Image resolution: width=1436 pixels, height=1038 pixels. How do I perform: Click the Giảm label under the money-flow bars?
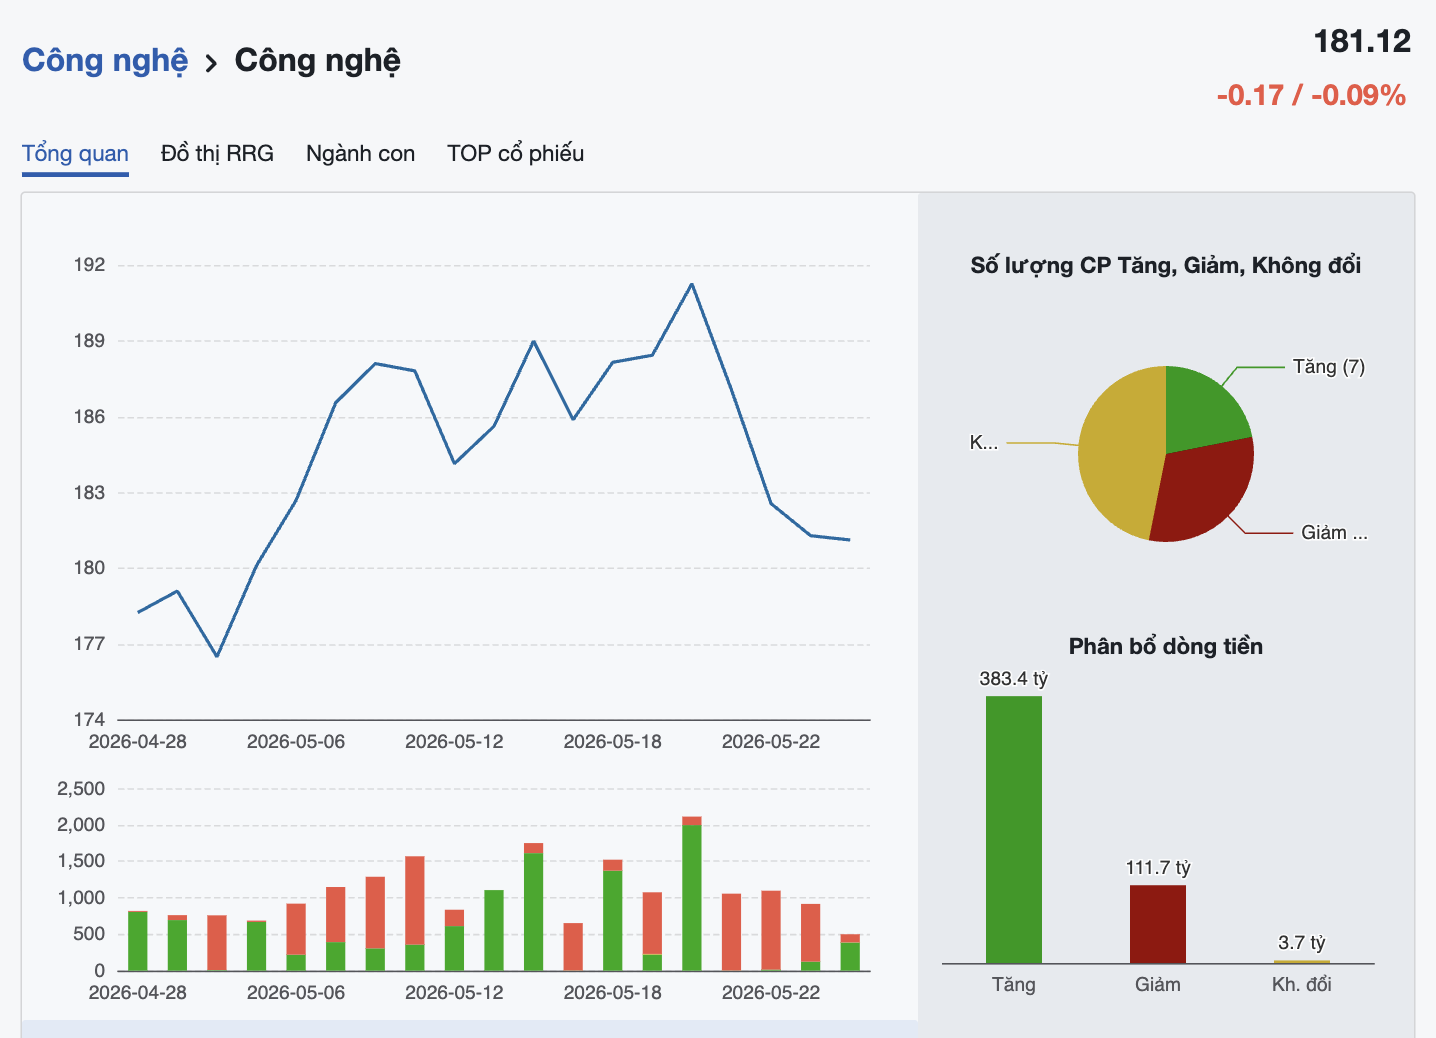[x=1158, y=985]
